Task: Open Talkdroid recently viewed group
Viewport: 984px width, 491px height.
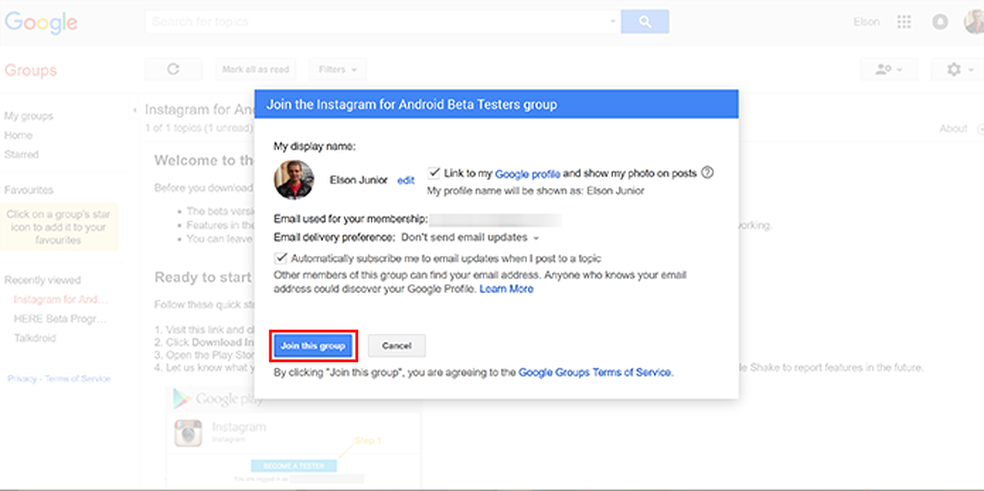Action: 35,338
